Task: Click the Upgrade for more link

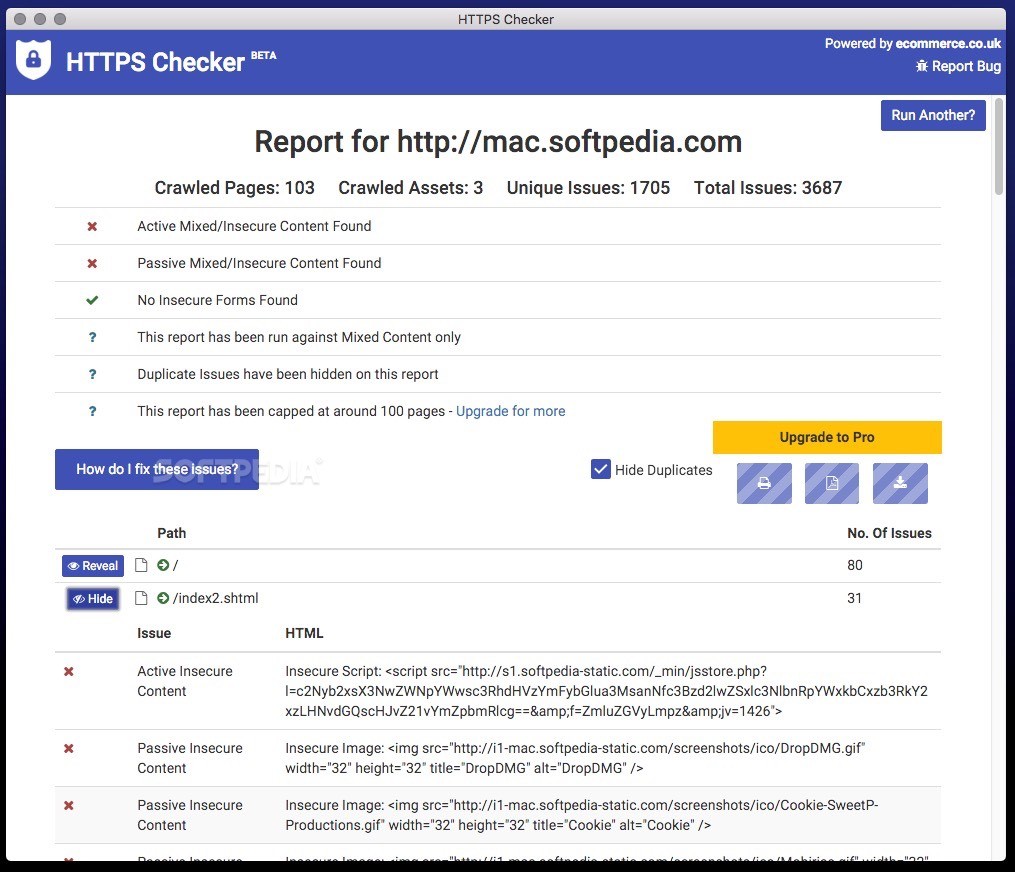Action: tap(510, 411)
